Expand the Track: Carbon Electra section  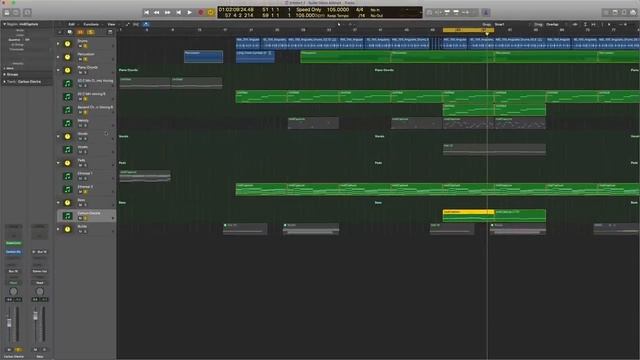click(4, 82)
